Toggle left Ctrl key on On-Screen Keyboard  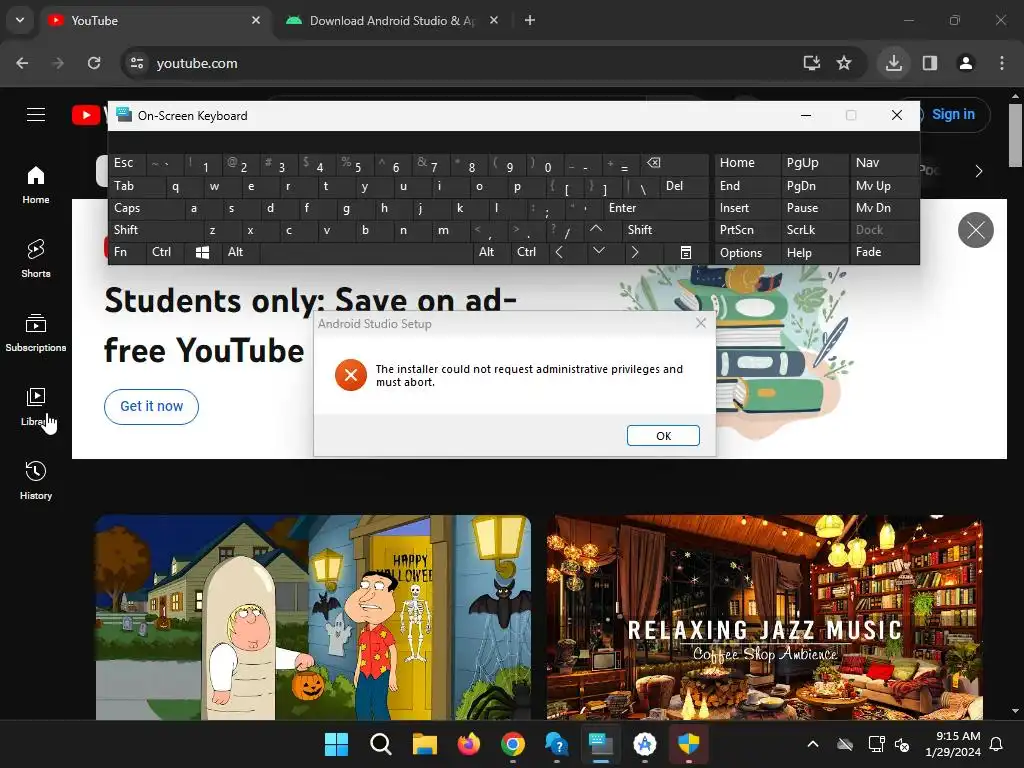[164, 252]
